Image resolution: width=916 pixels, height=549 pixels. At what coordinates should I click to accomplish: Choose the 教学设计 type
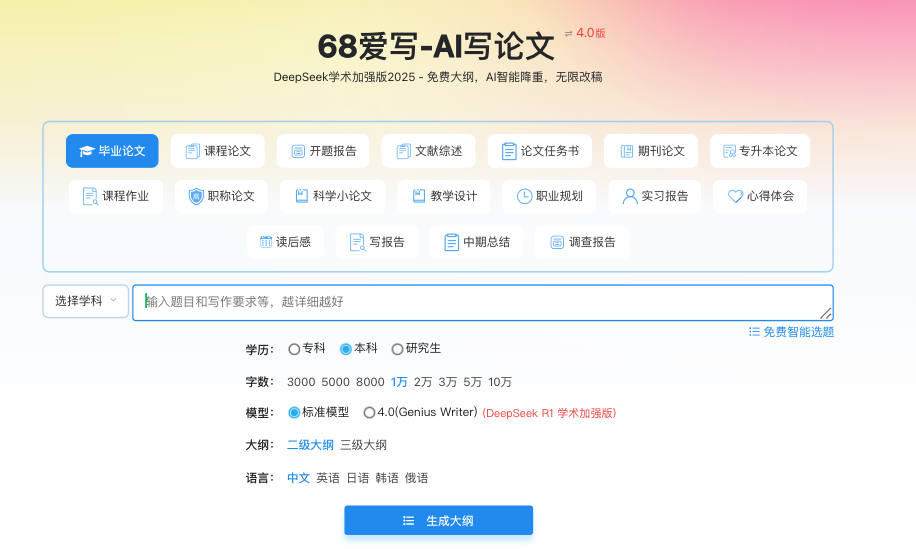(x=444, y=196)
